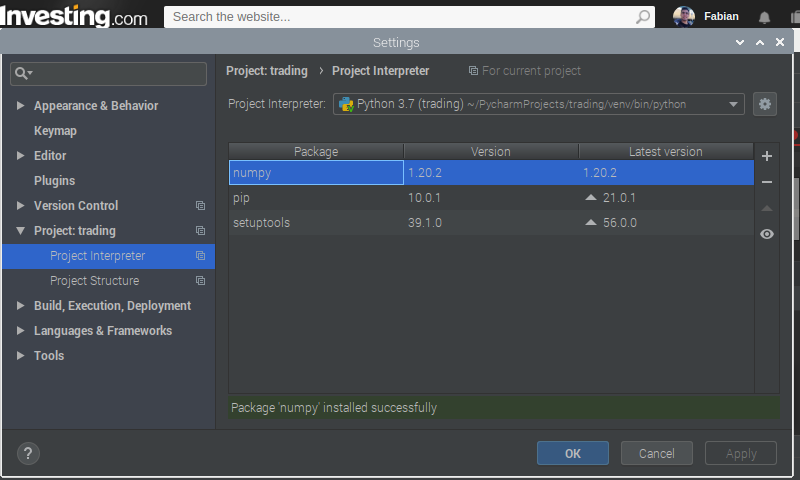Open the notifications bell on Investing.com

coord(764,18)
